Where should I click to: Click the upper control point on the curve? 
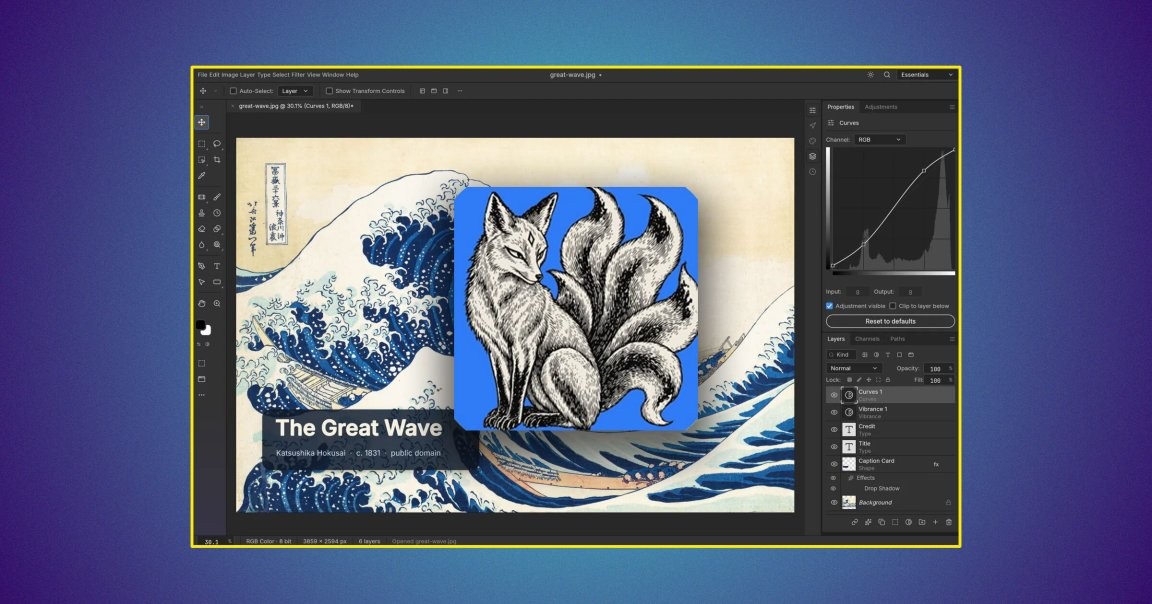click(924, 170)
